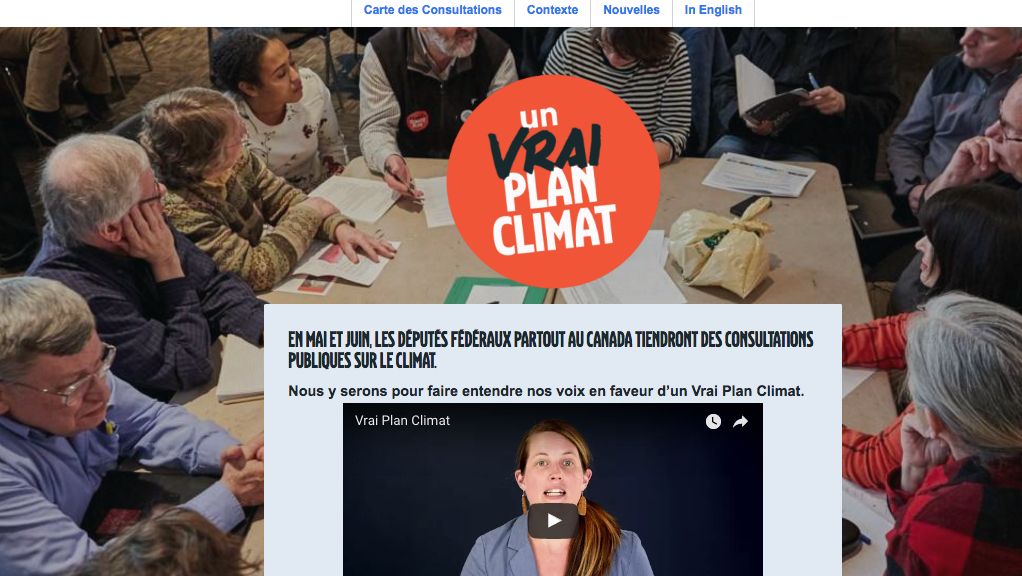
Task: Click the headline about députés fédéraux consultations
Action: click(x=551, y=349)
